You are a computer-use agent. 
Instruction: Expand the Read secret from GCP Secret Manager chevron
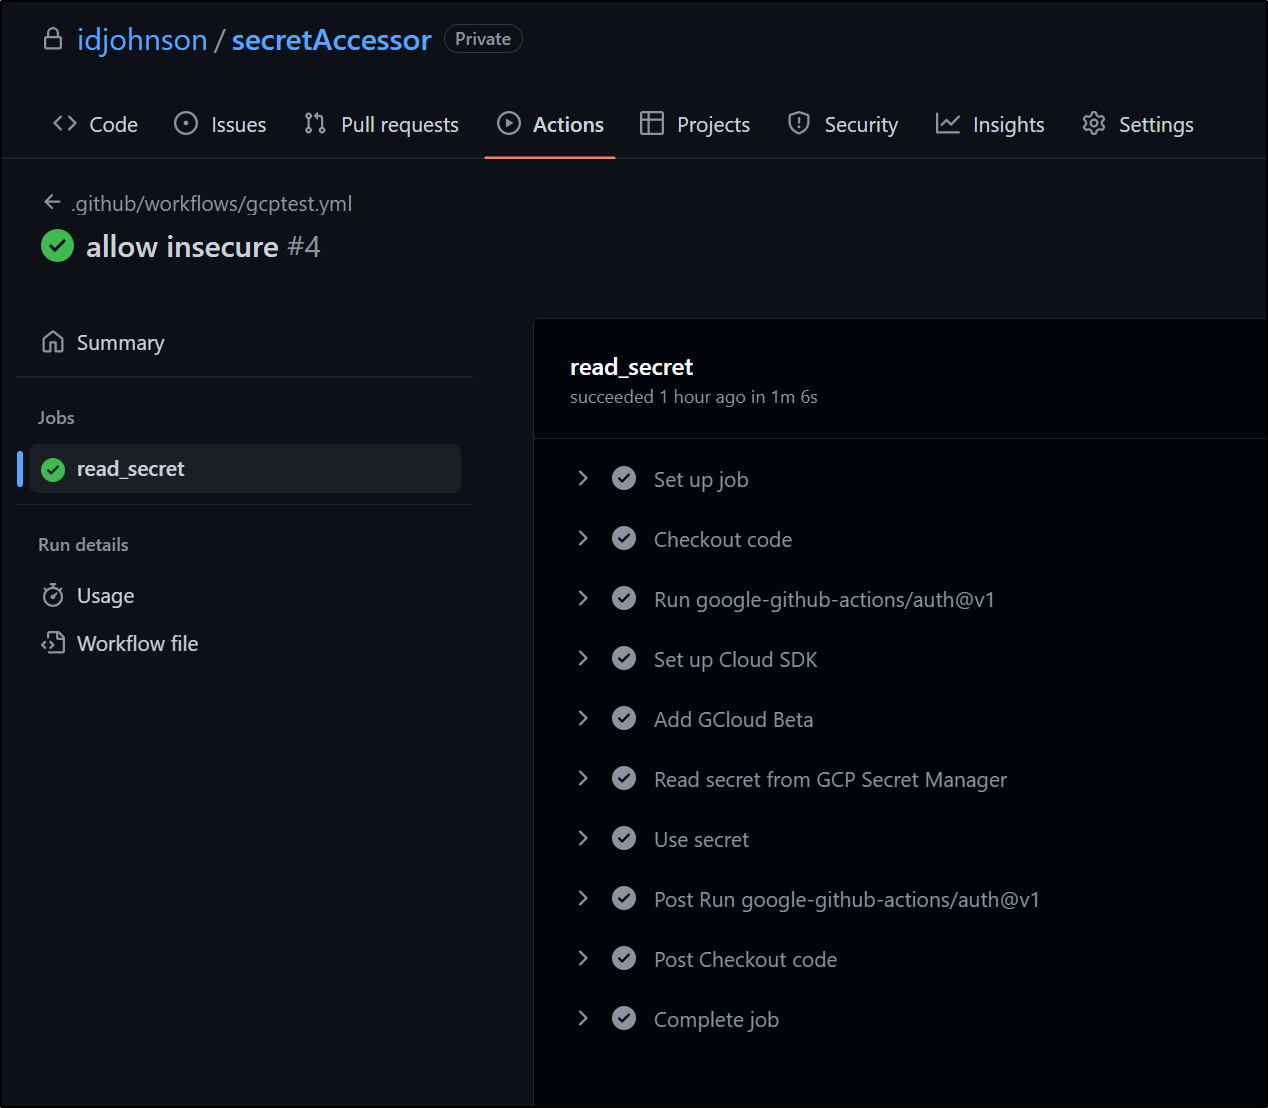coord(583,778)
